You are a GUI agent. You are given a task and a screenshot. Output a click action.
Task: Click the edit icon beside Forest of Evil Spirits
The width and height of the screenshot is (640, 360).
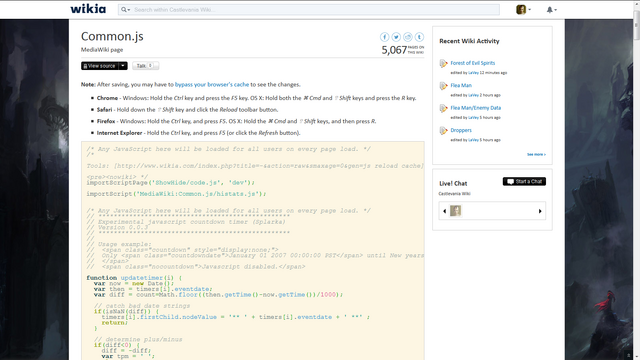coord(444,64)
